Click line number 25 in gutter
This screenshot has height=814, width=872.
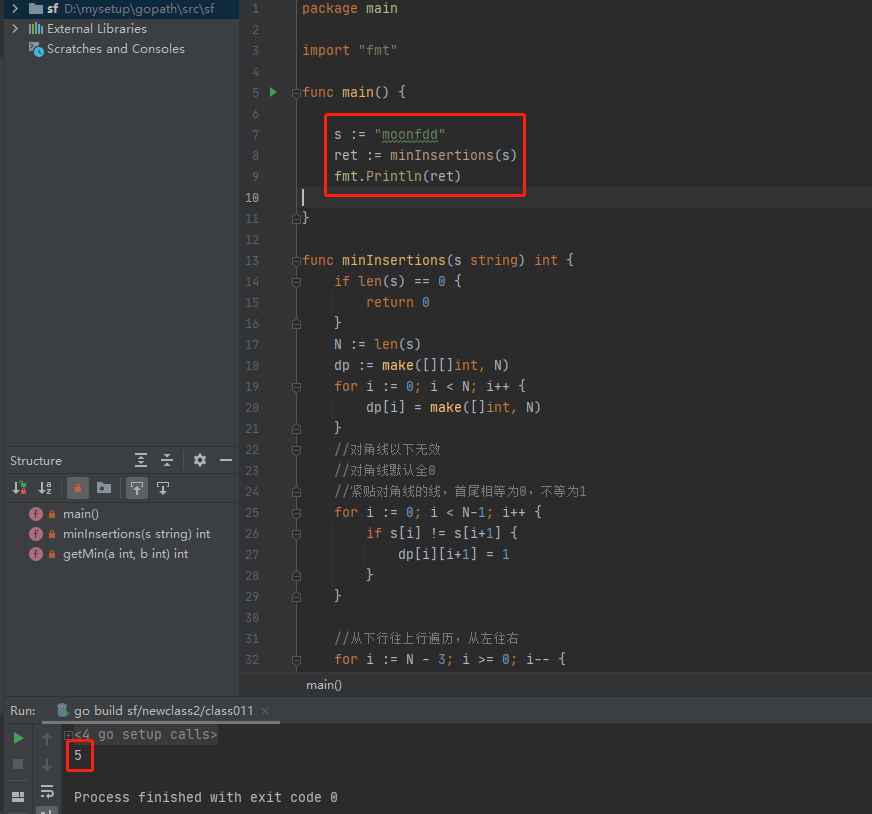252,513
